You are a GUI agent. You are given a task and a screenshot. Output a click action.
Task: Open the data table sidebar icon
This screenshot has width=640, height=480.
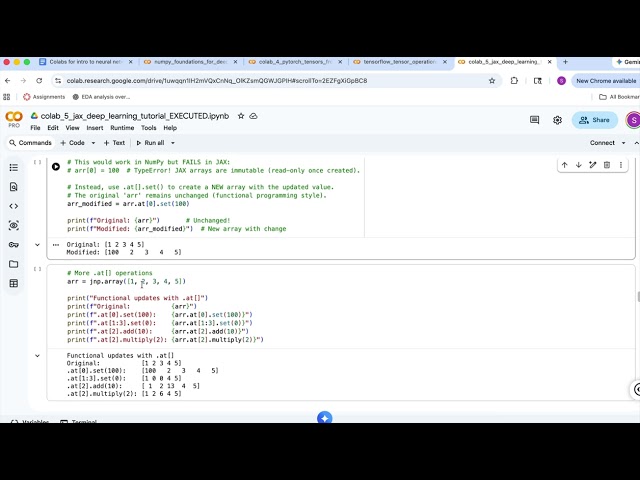(13, 283)
